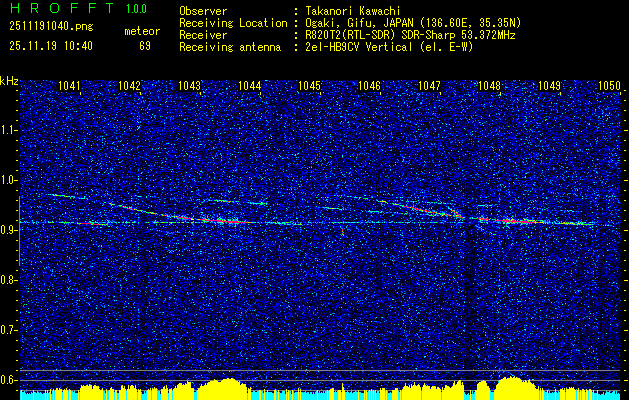Click the meteor count 69
This screenshot has width=629, height=400.
[x=145, y=46]
